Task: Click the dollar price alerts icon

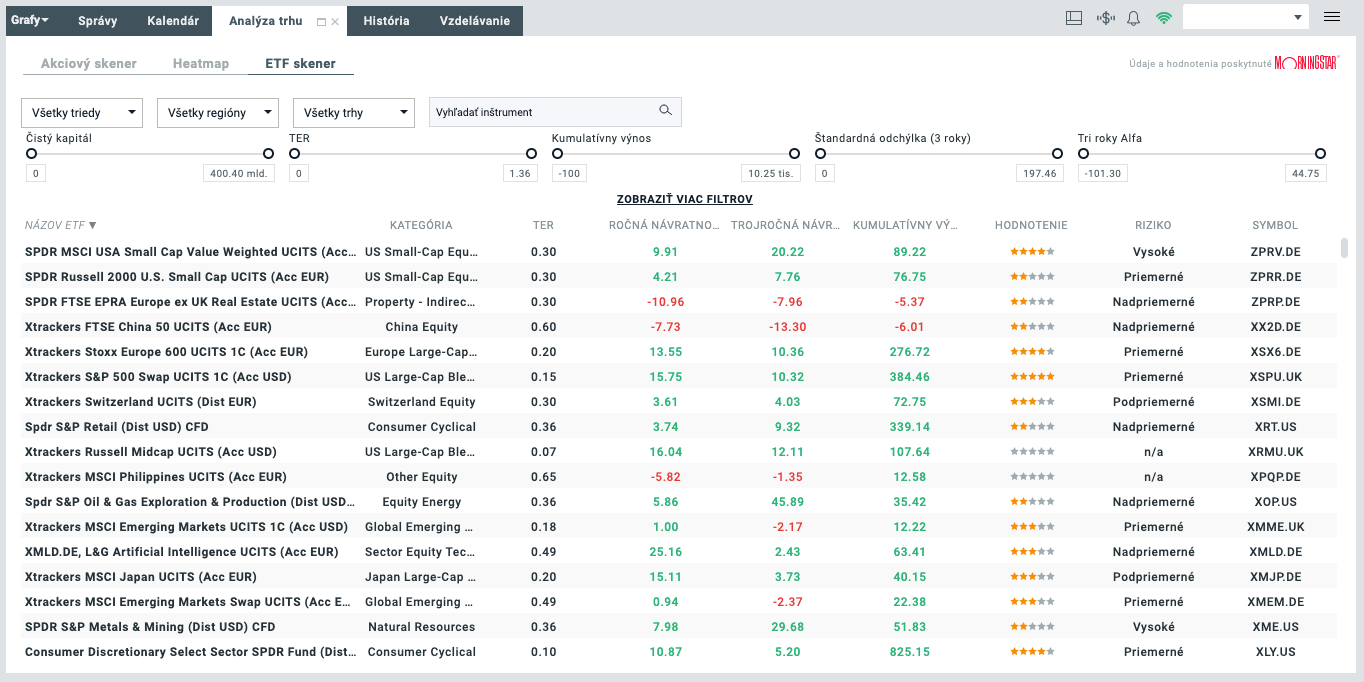Action: coord(1105,18)
